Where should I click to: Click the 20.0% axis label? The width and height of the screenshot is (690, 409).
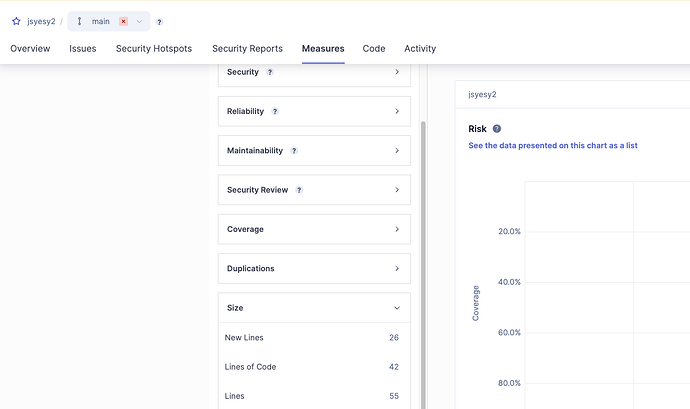[509, 231]
